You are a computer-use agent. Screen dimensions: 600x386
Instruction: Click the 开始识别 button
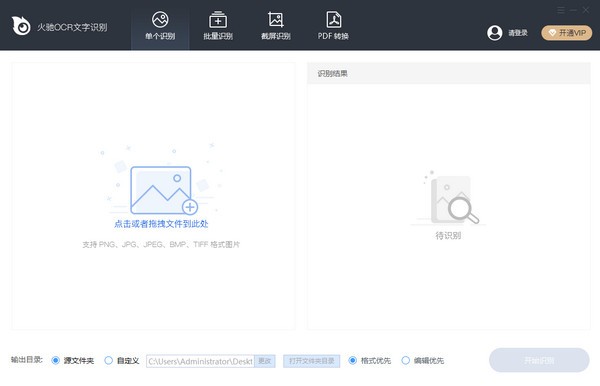pyautogui.click(x=539, y=360)
